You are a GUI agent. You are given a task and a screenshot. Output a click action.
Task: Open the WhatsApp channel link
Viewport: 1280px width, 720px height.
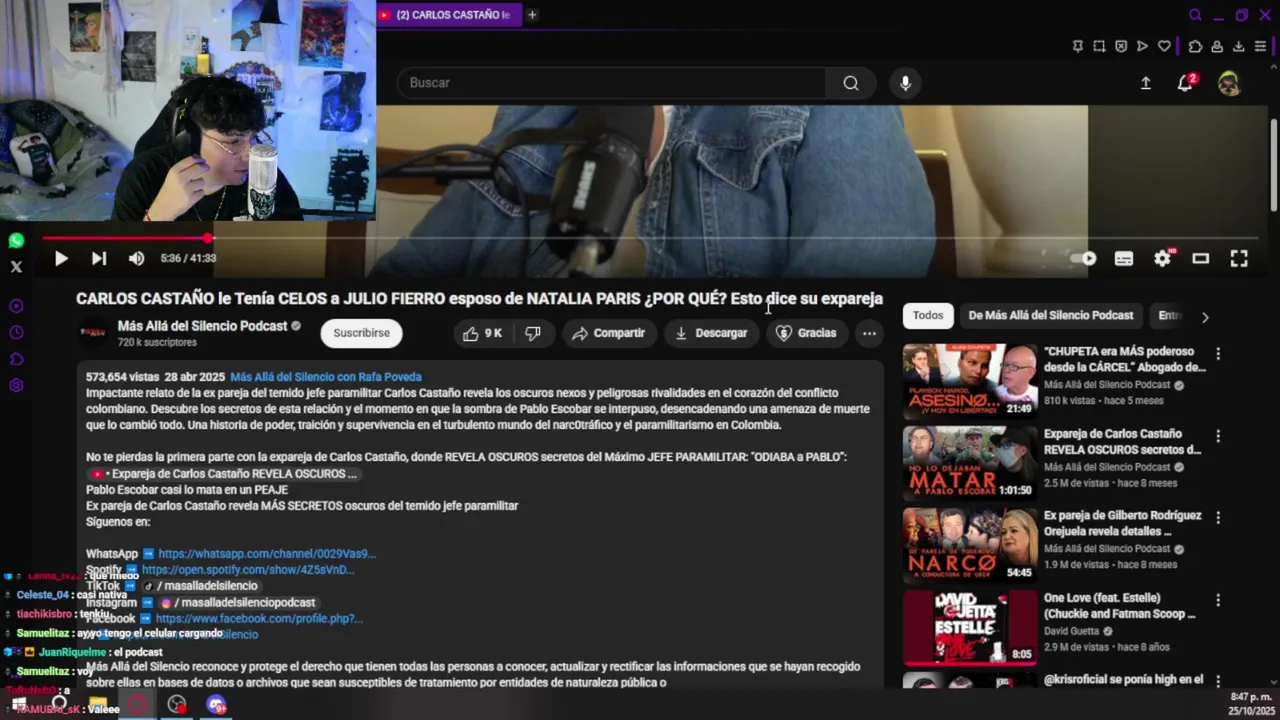click(267, 553)
